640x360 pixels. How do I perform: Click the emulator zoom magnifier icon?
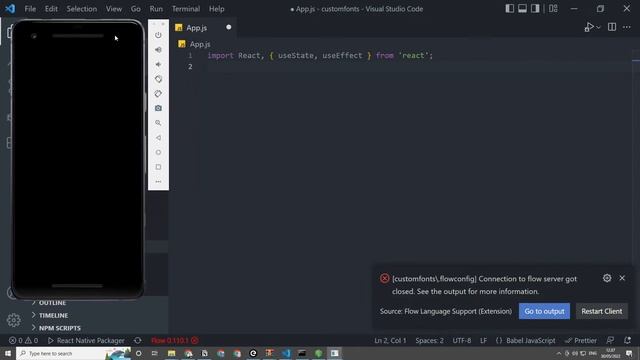click(x=158, y=123)
